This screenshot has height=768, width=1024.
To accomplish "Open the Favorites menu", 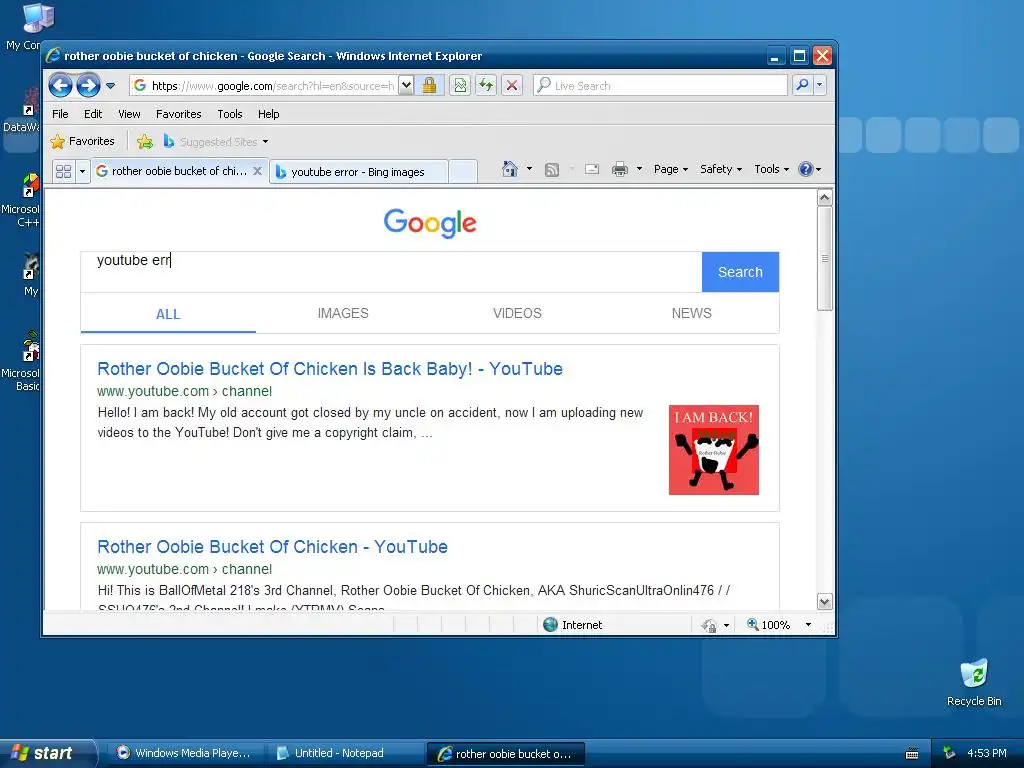I will click(178, 114).
